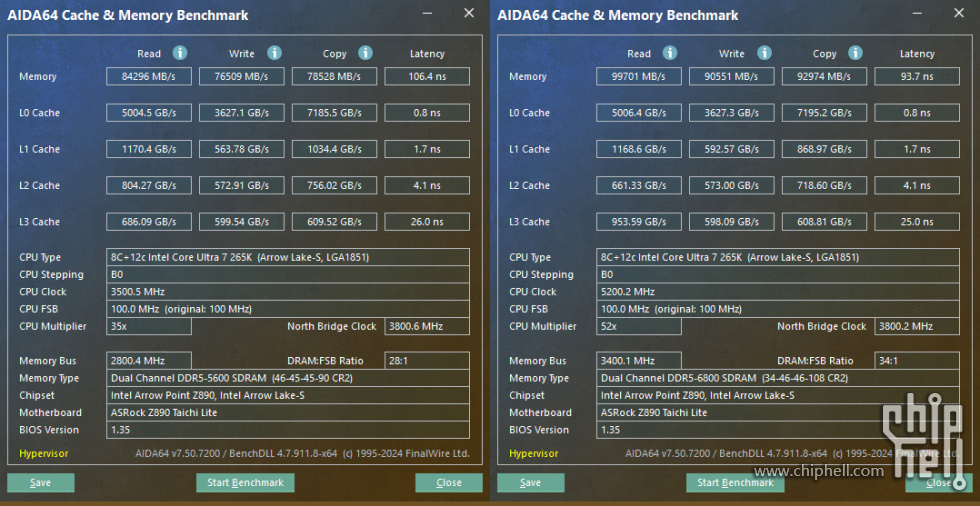980x506 pixels.
Task: Click Start Benchmark in right window
Action: pos(735,482)
